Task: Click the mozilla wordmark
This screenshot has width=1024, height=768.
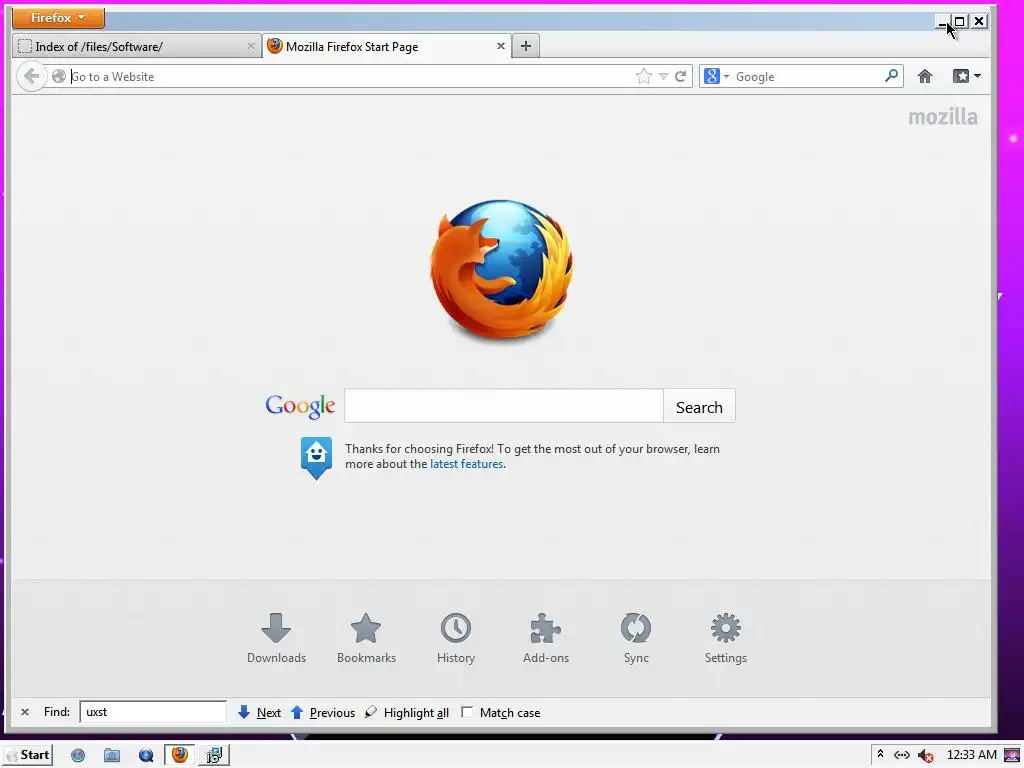Action: 943,117
